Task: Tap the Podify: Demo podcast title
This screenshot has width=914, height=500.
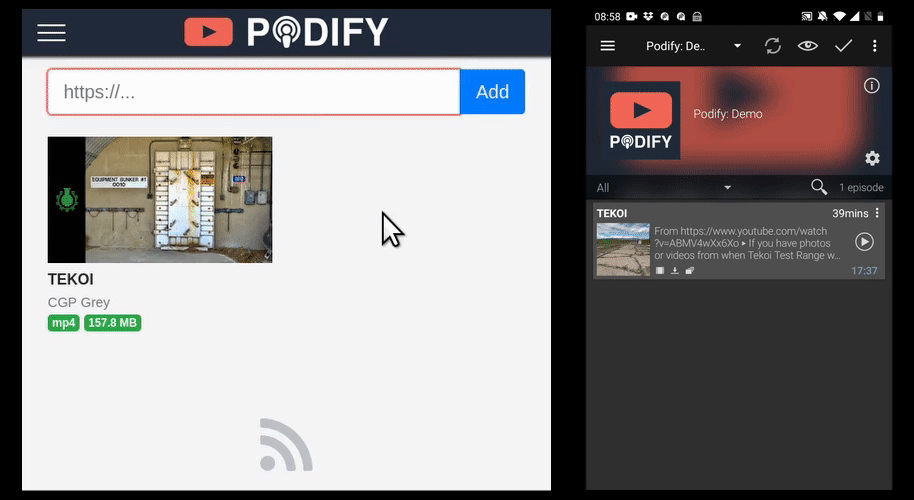Action: click(727, 114)
